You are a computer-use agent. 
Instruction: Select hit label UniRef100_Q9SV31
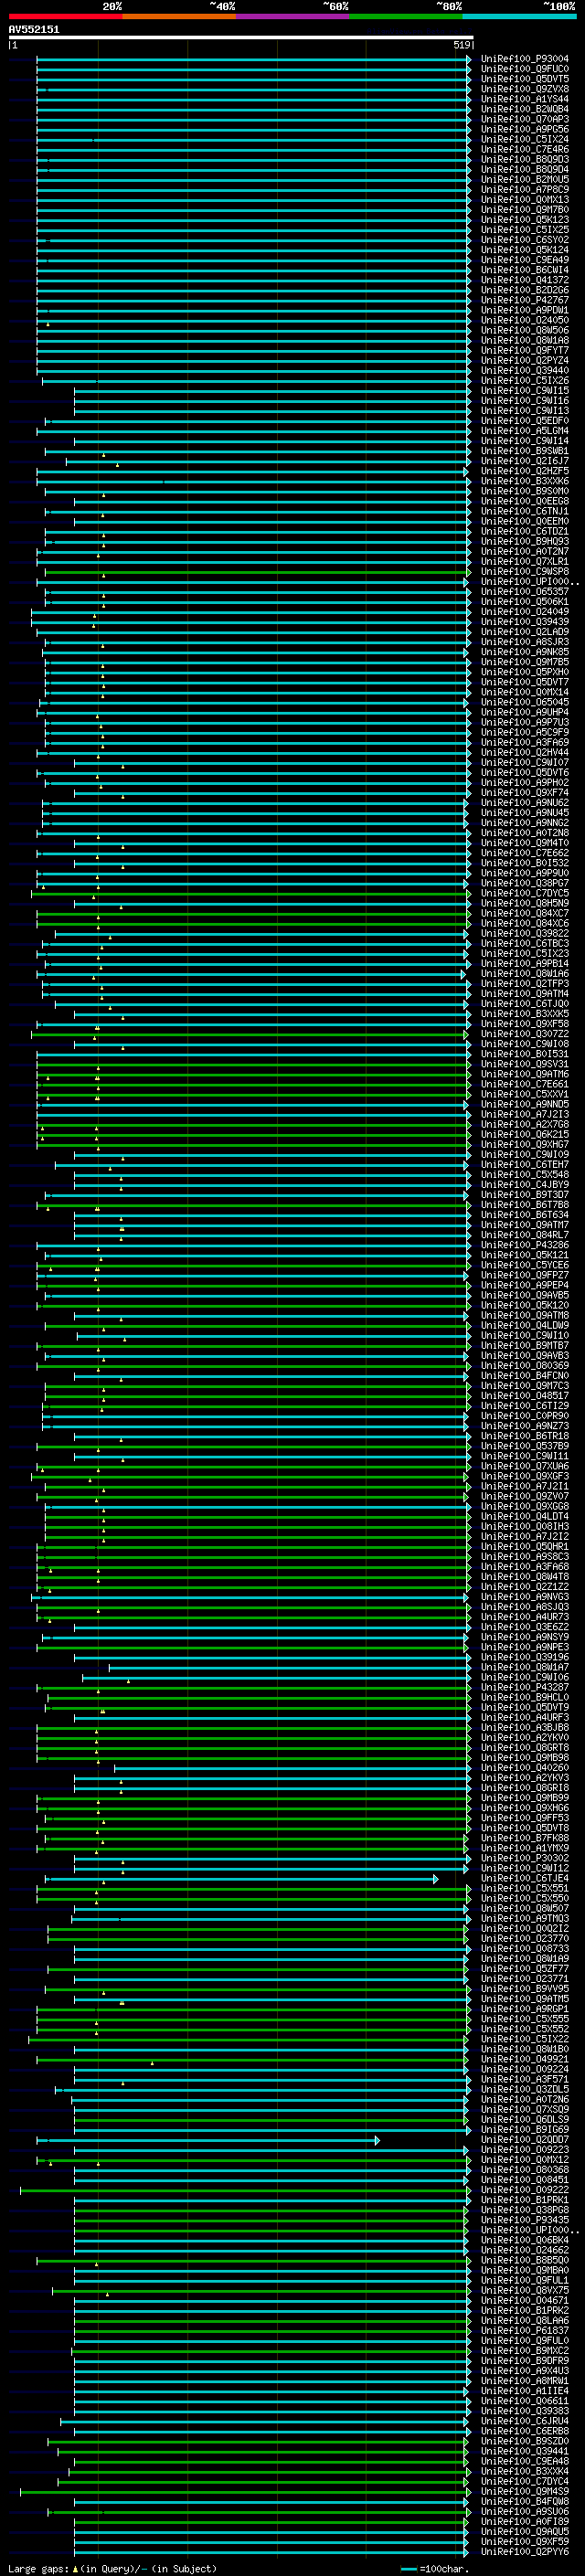click(525, 1064)
